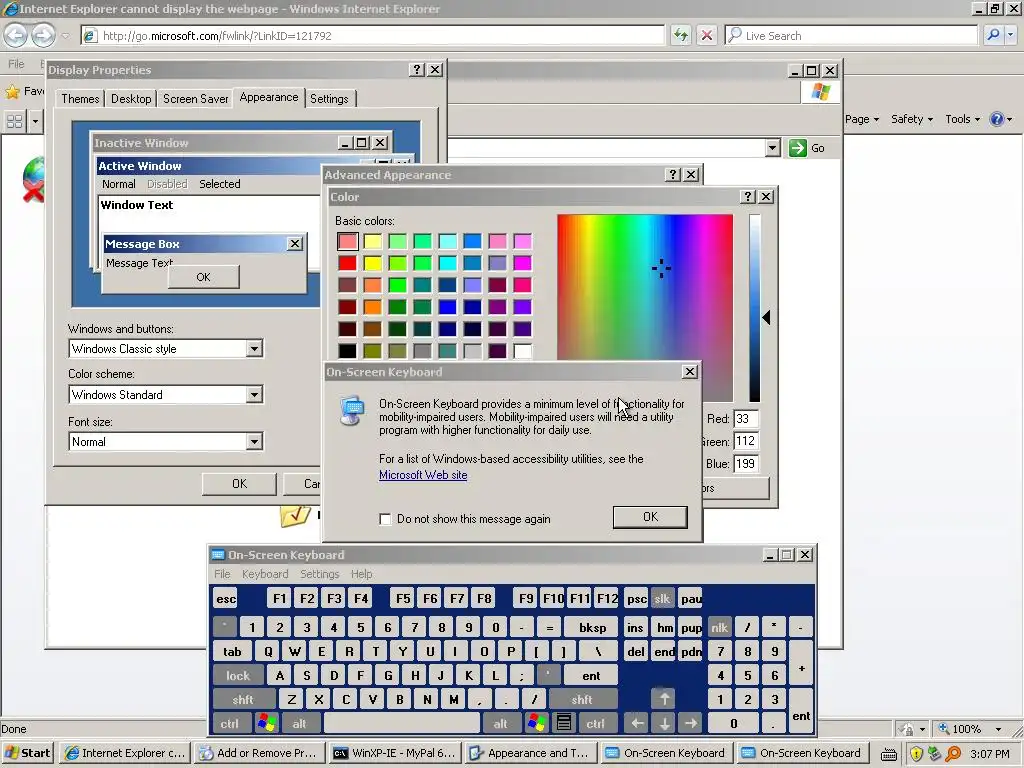Click the orange magnifier tray icon
1024x768 pixels.
click(953, 754)
